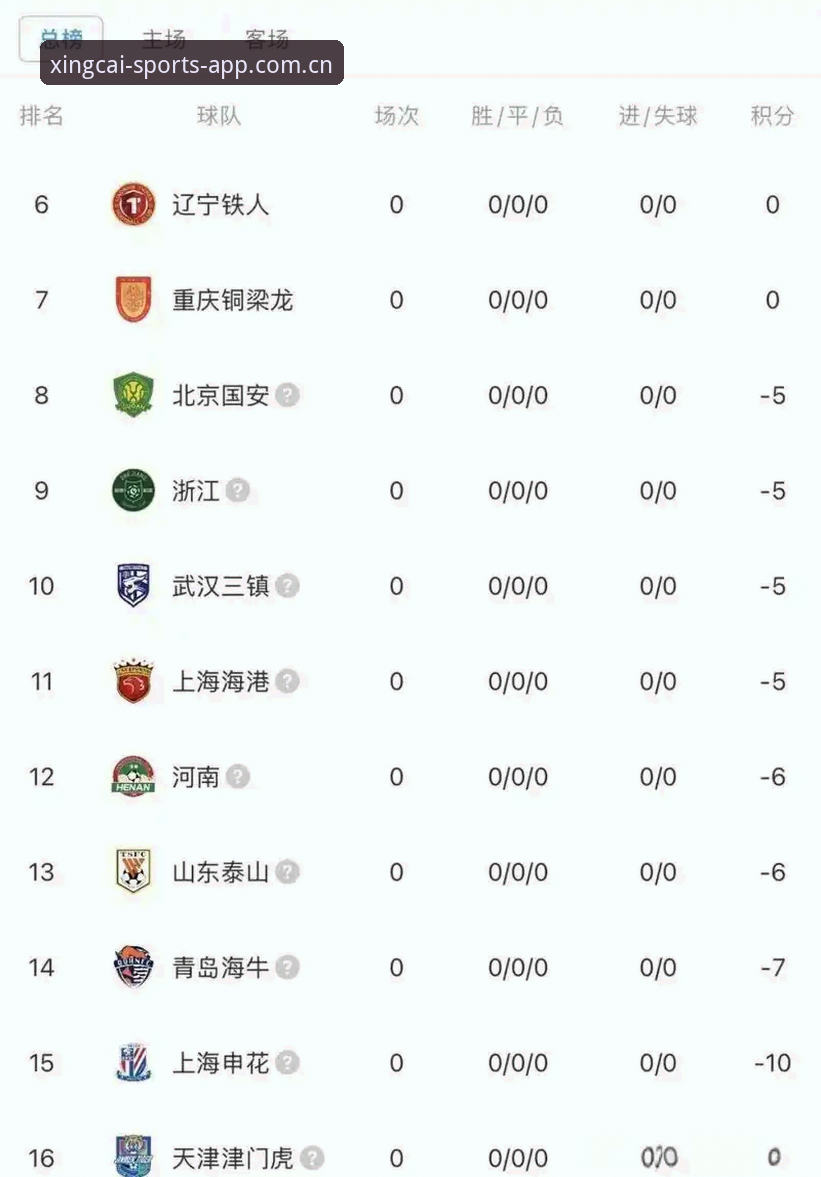Click the 重庆铜梁龙 team badge
The width and height of the screenshot is (821, 1177).
point(134,299)
